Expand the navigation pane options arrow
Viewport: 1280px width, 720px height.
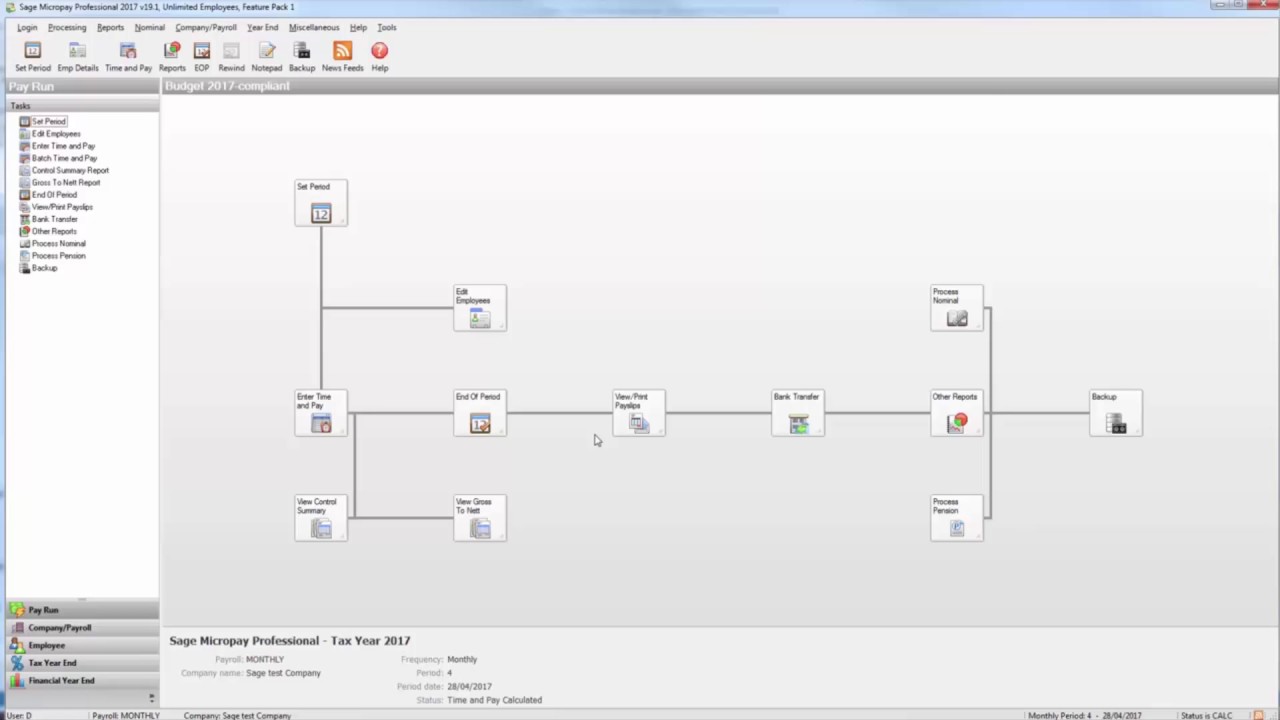[152, 698]
